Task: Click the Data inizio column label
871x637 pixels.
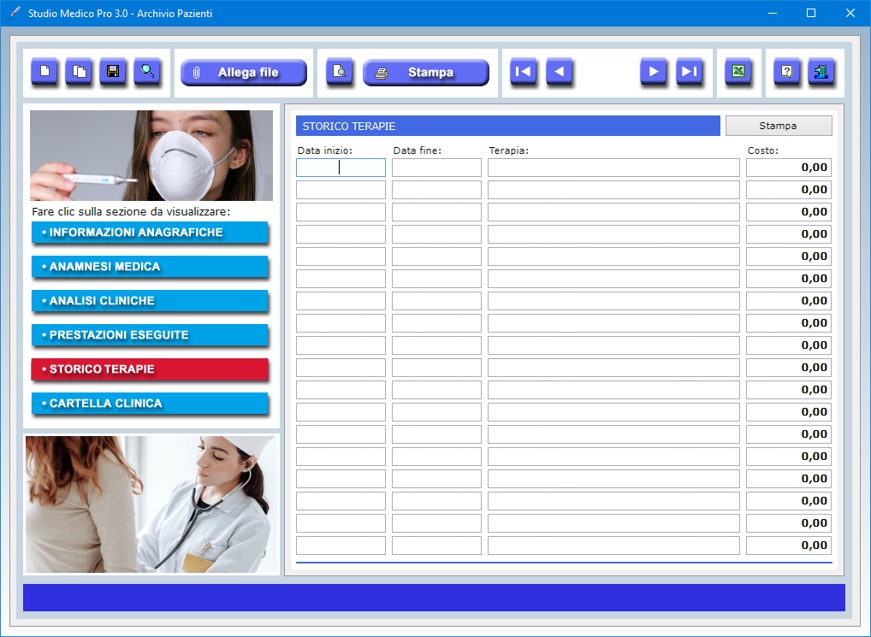Action: point(325,151)
